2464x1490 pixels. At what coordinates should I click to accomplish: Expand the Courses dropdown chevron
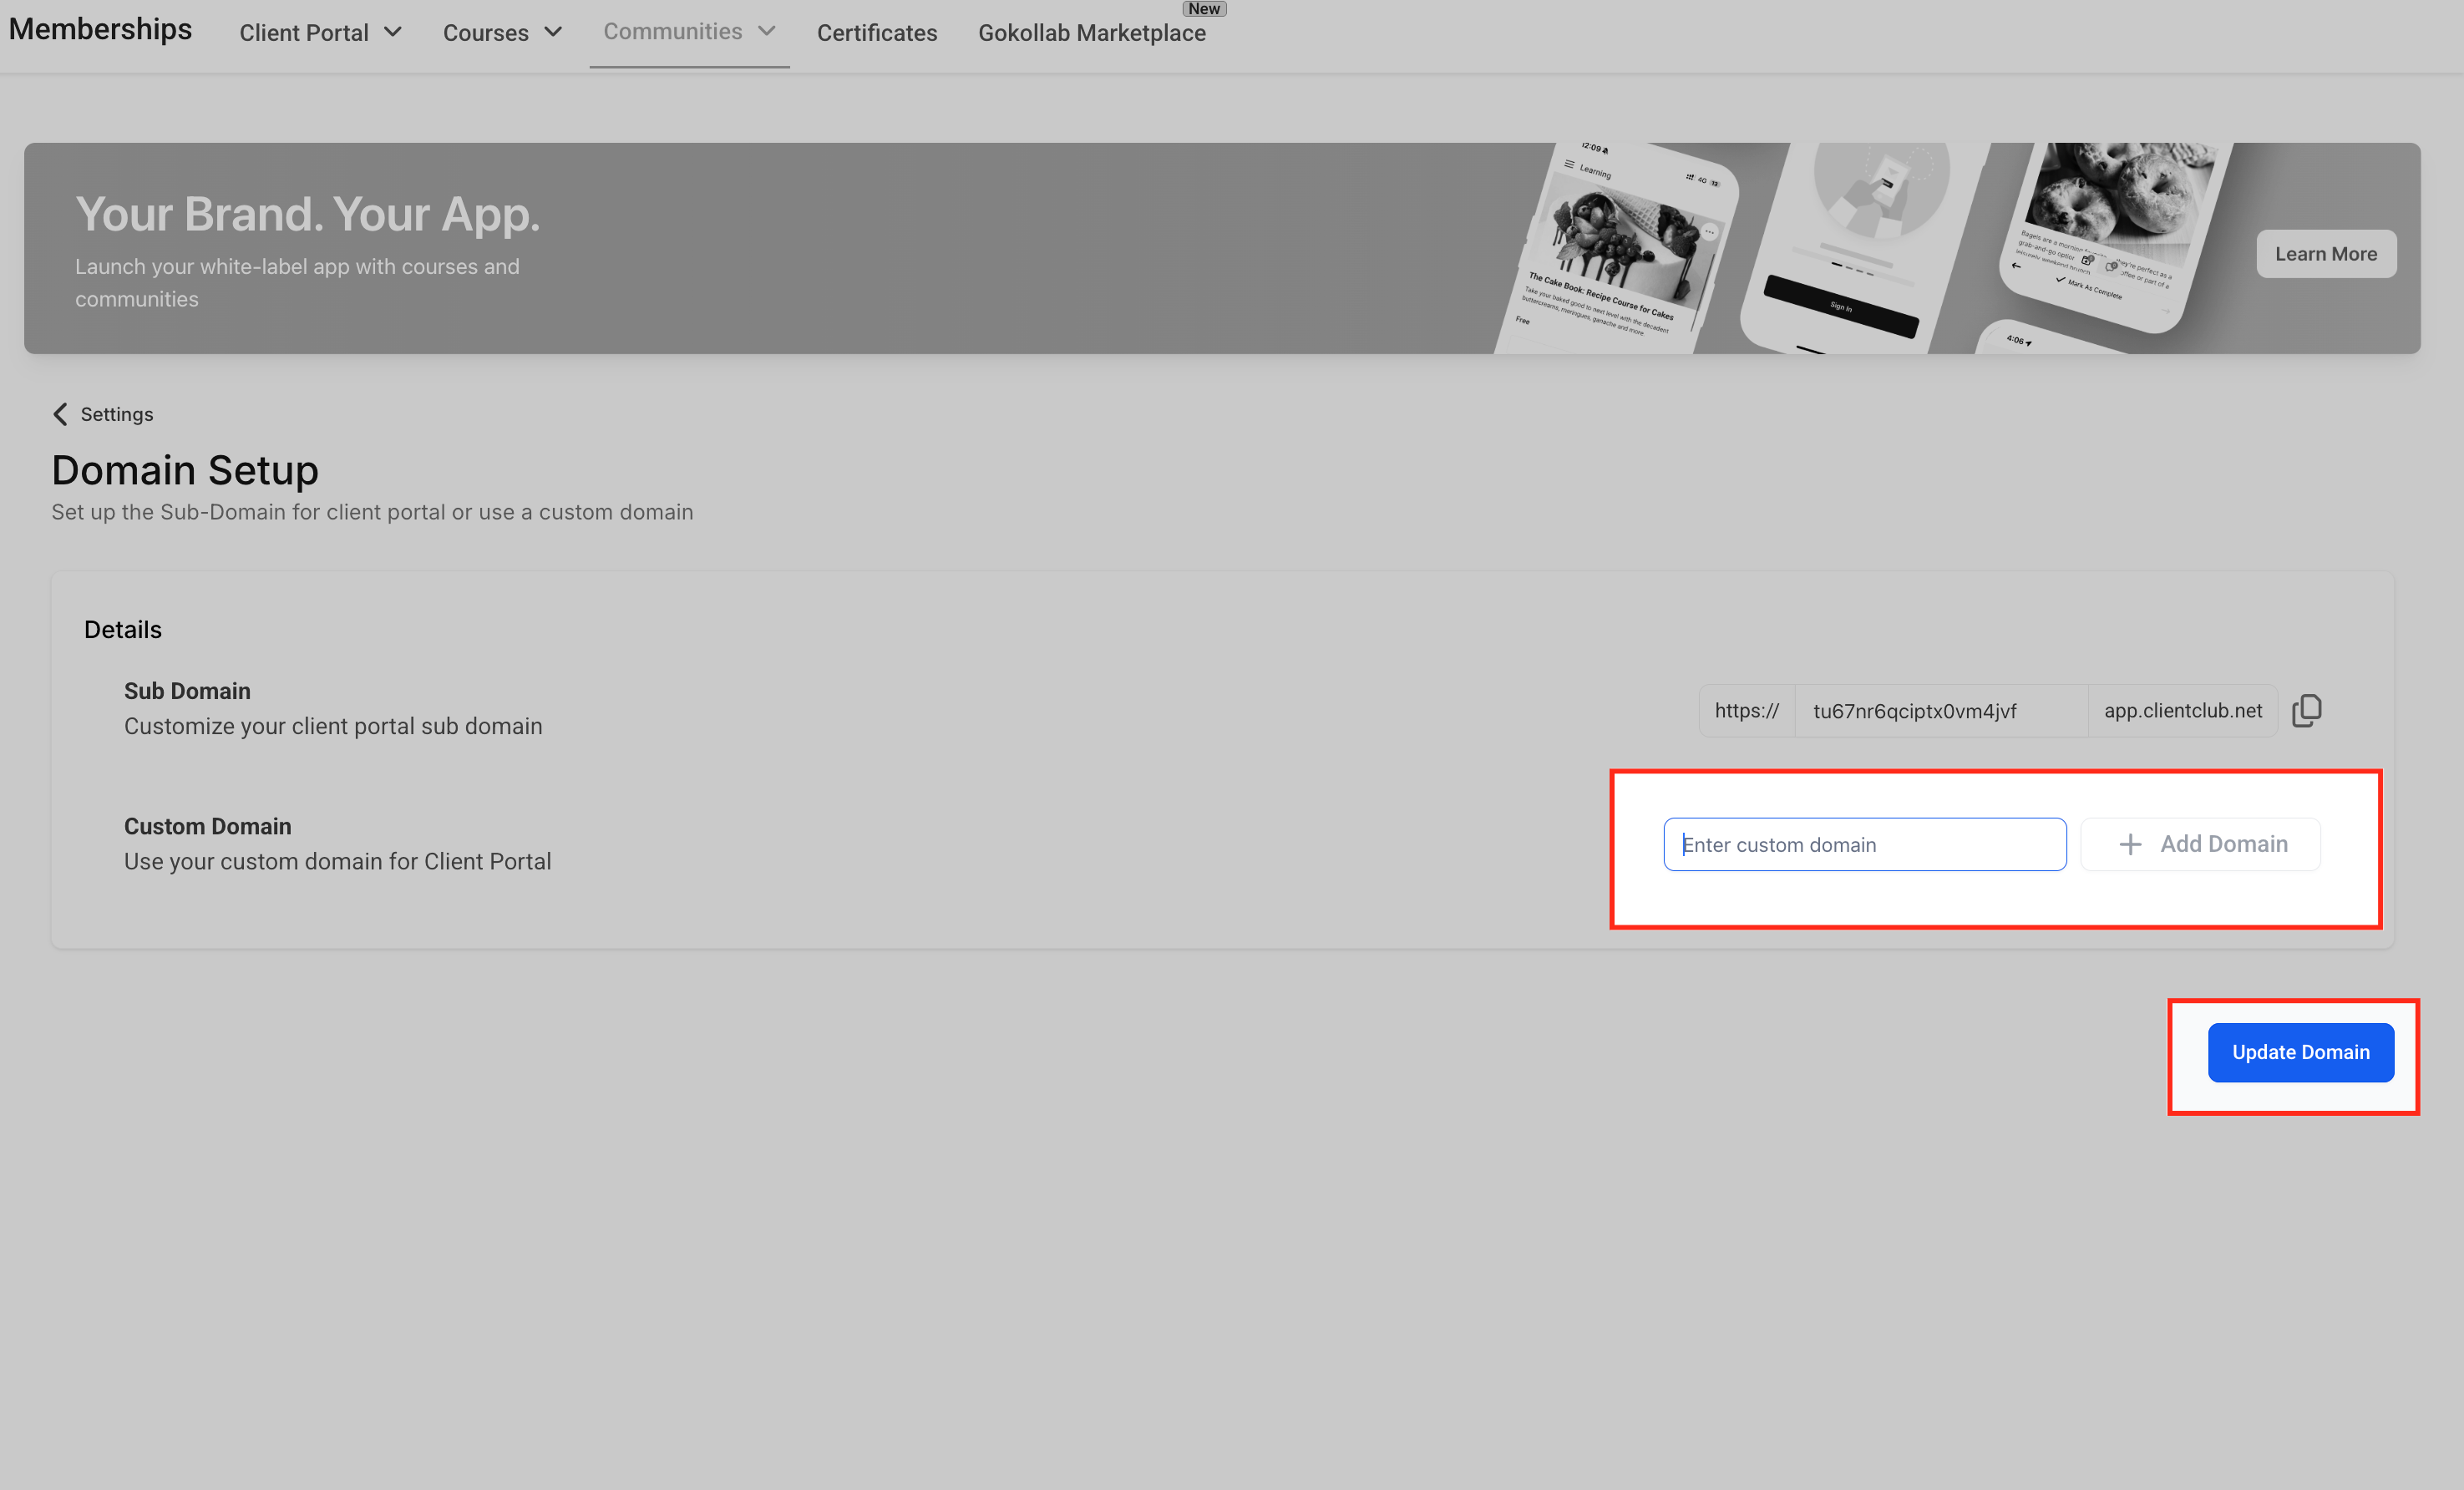[x=553, y=32]
